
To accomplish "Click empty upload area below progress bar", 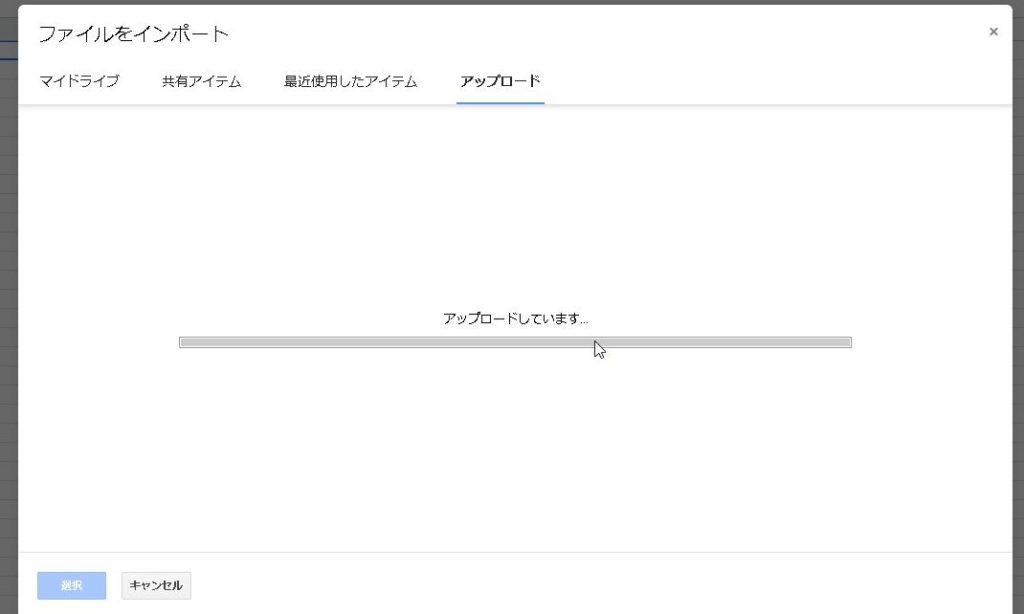I will [x=515, y=450].
